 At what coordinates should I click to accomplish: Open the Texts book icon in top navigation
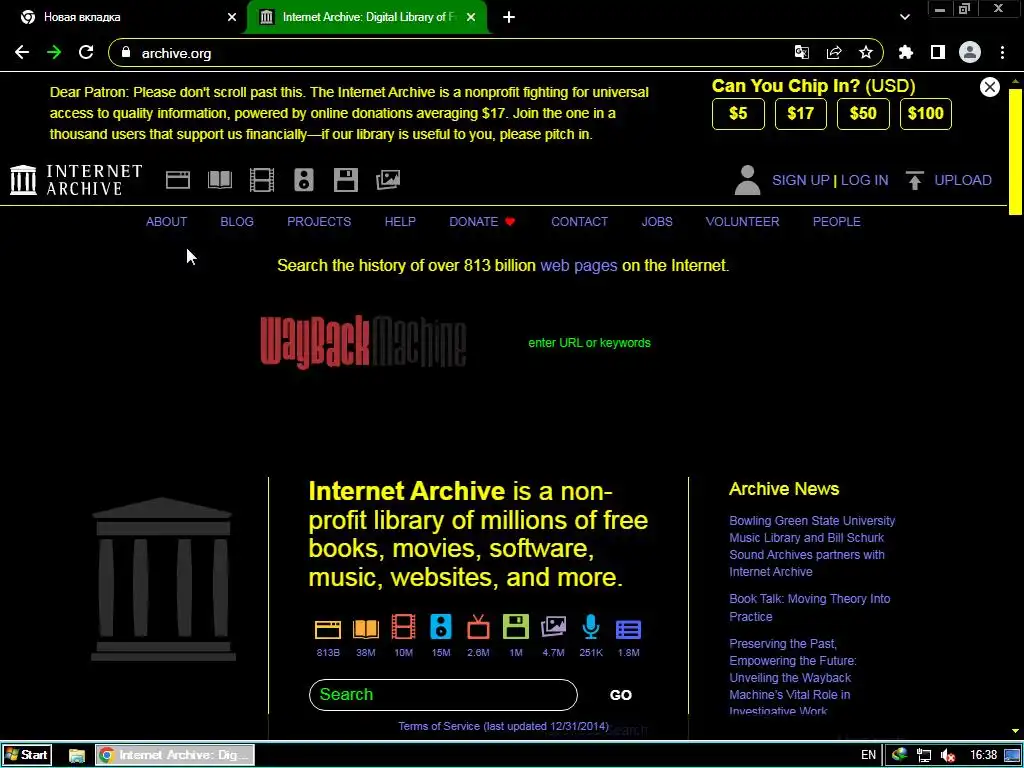pos(220,180)
